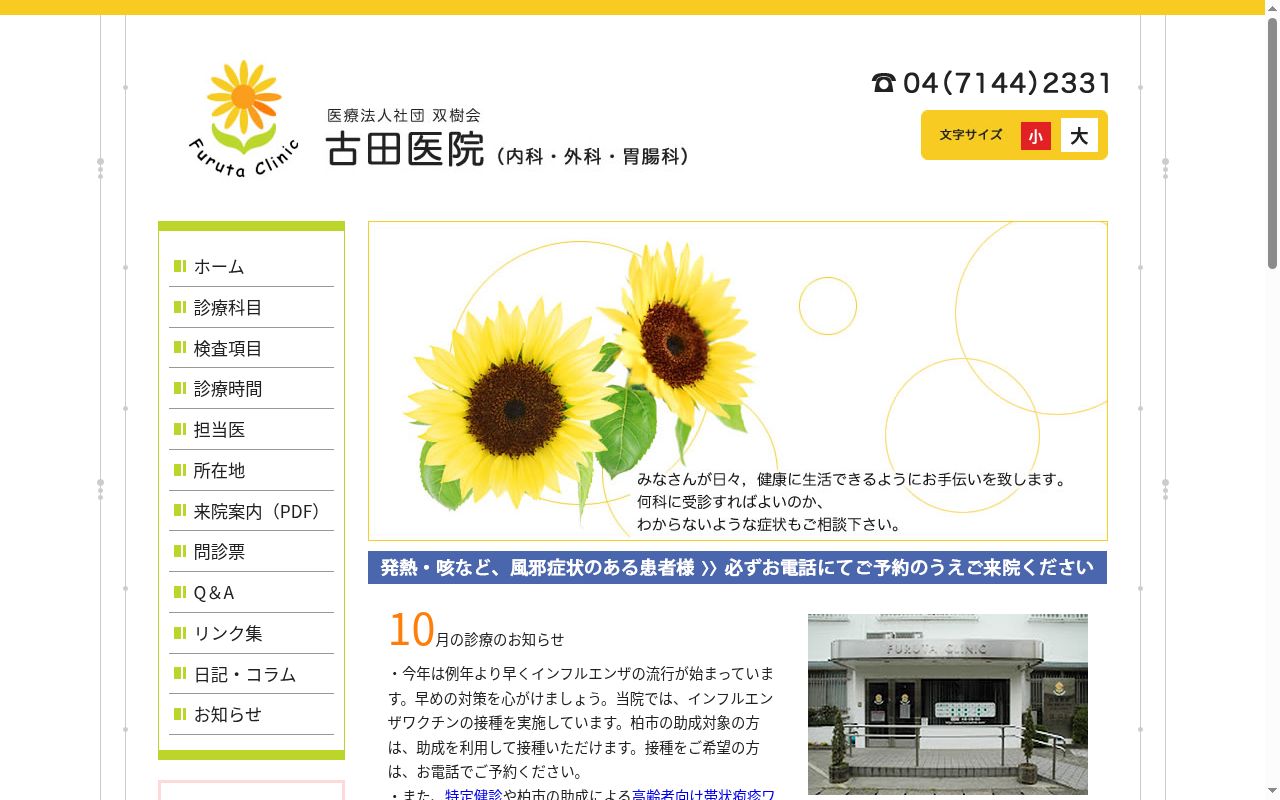The height and width of the screenshot is (800, 1280).
Task: Click the sunflower hero banner image
Action: pyautogui.click(x=738, y=381)
